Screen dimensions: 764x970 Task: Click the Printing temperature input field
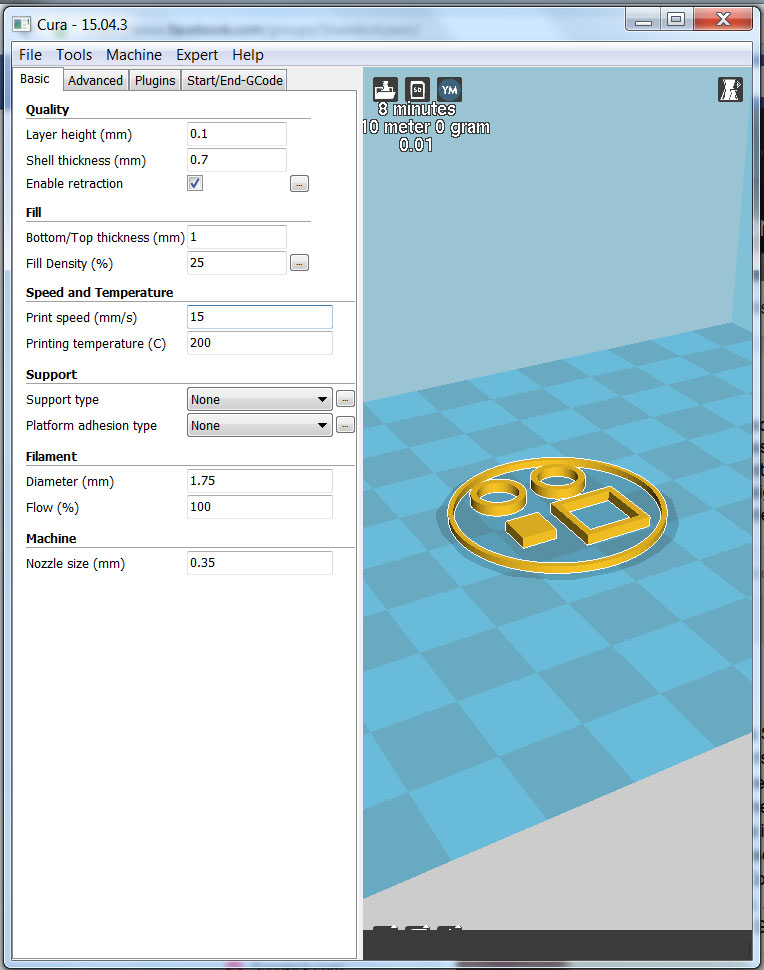(x=260, y=343)
